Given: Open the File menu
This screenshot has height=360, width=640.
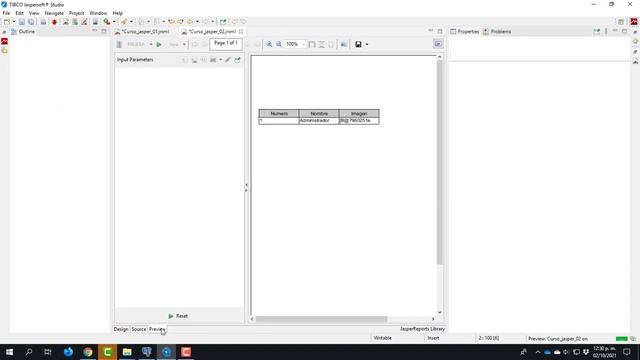Looking at the screenshot, I should click(6, 13).
